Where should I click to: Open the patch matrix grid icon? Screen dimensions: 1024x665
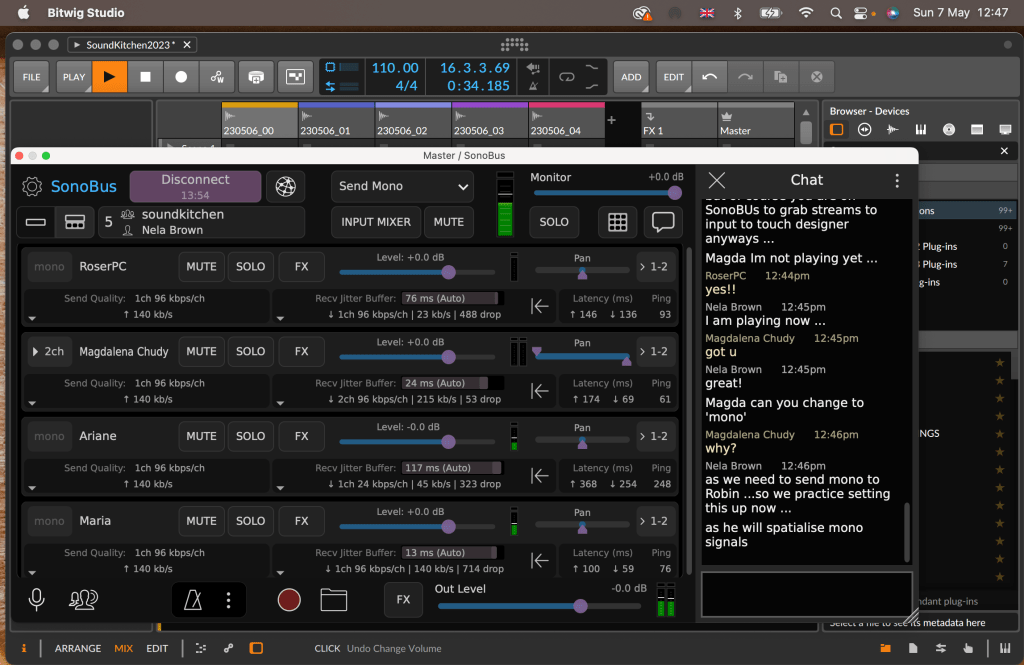point(617,222)
